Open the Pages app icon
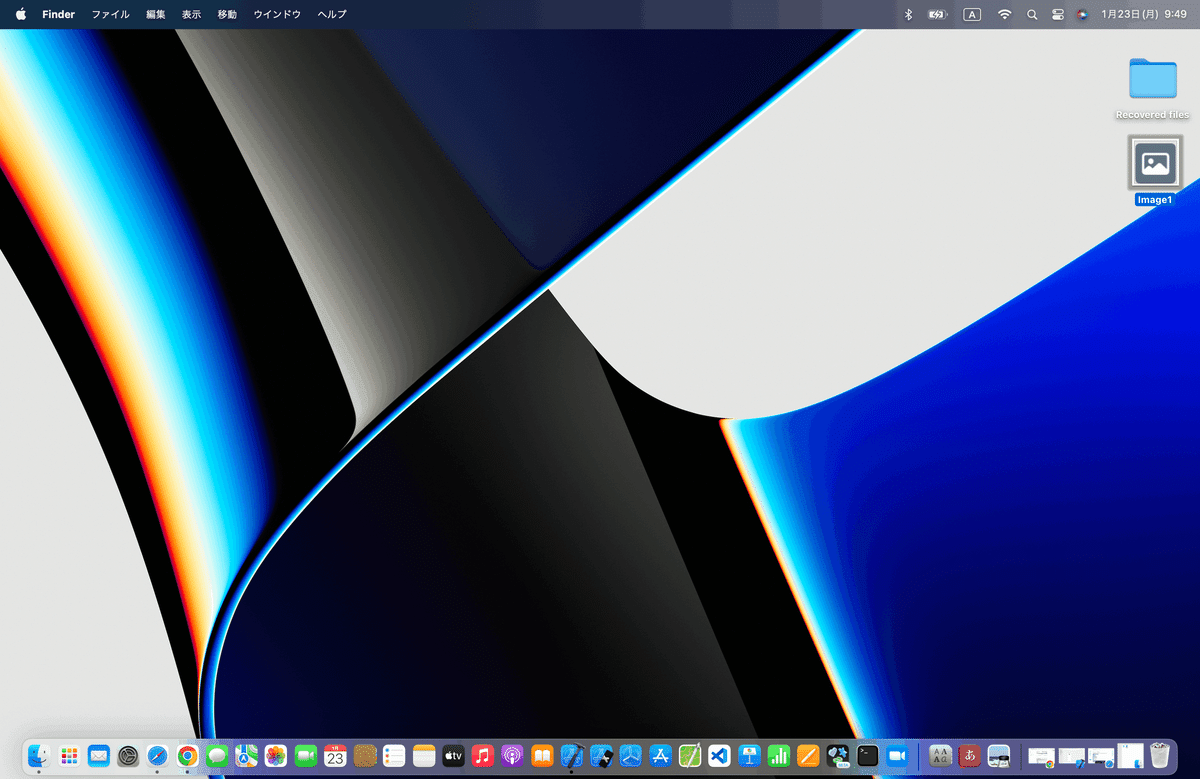The width and height of the screenshot is (1200, 779). pos(808,756)
